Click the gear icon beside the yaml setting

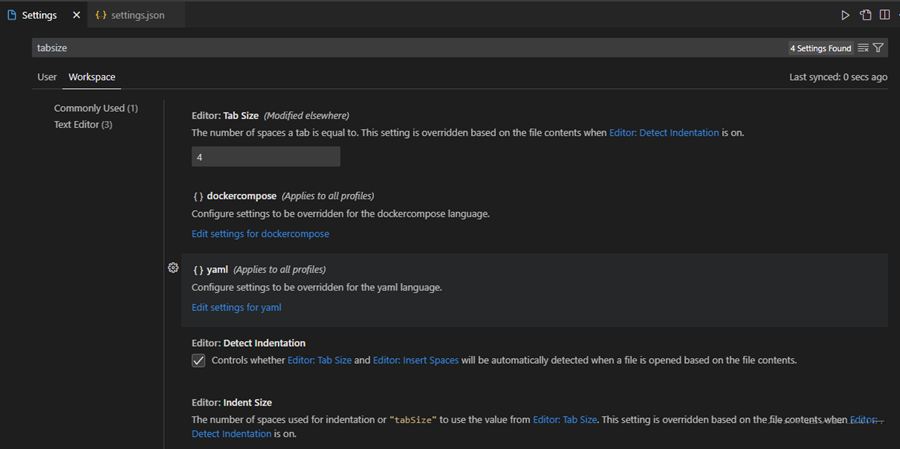[x=173, y=268]
